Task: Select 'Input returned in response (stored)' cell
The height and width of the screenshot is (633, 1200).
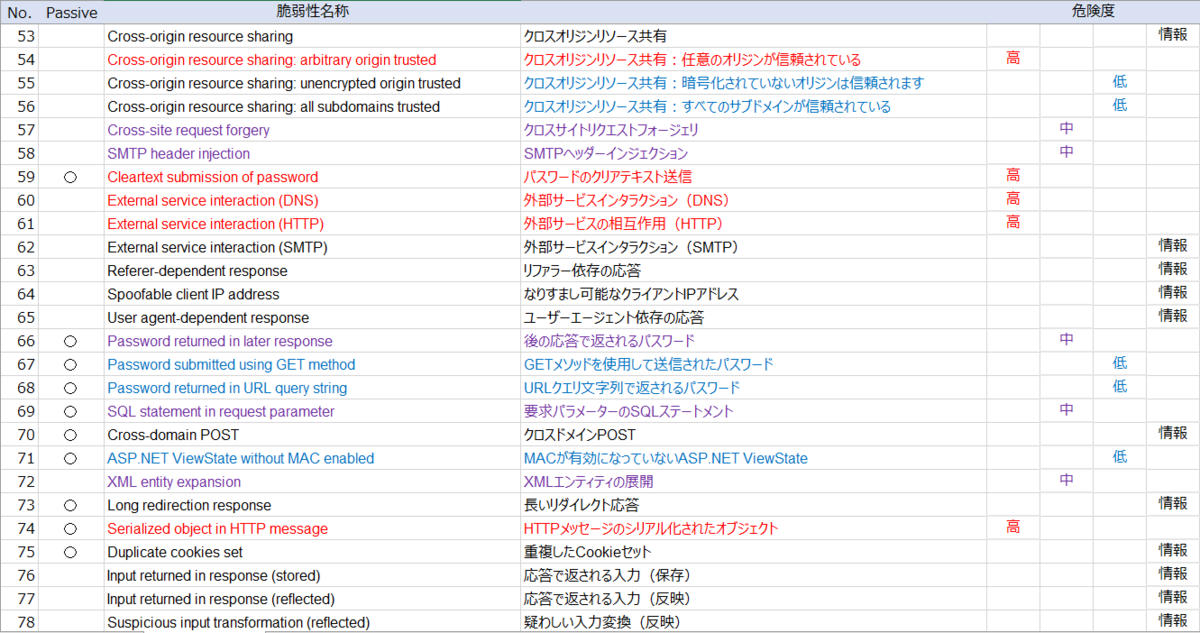Action: pyautogui.click(x=312, y=576)
